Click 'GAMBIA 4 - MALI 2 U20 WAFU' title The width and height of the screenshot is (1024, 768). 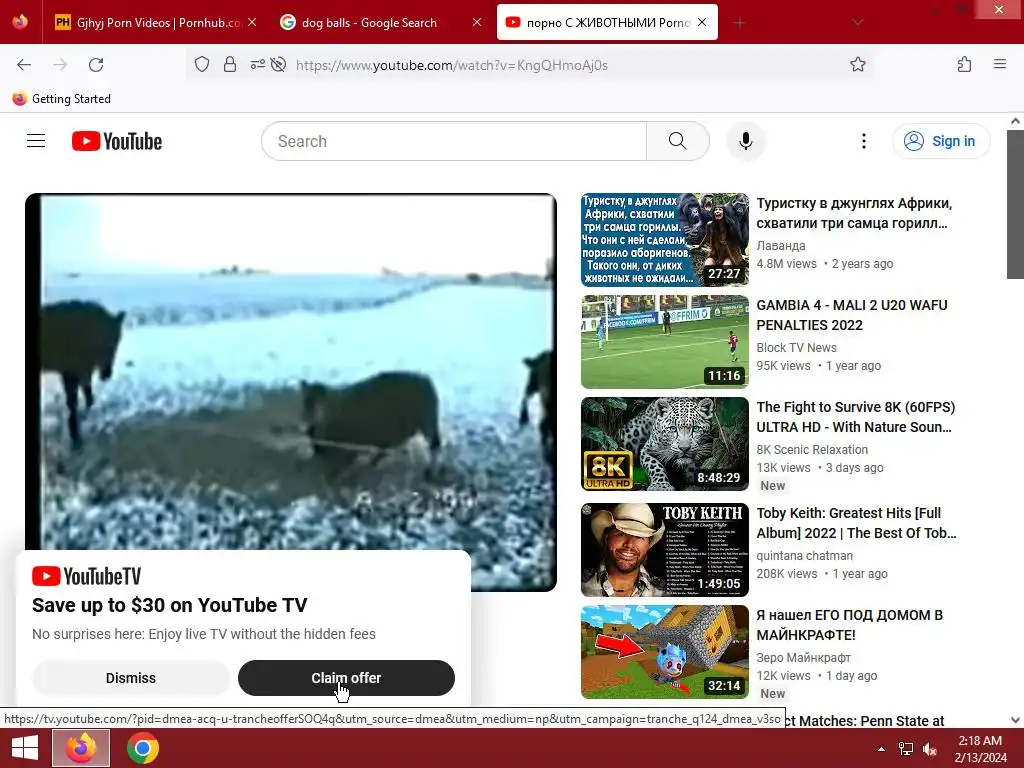852,315
